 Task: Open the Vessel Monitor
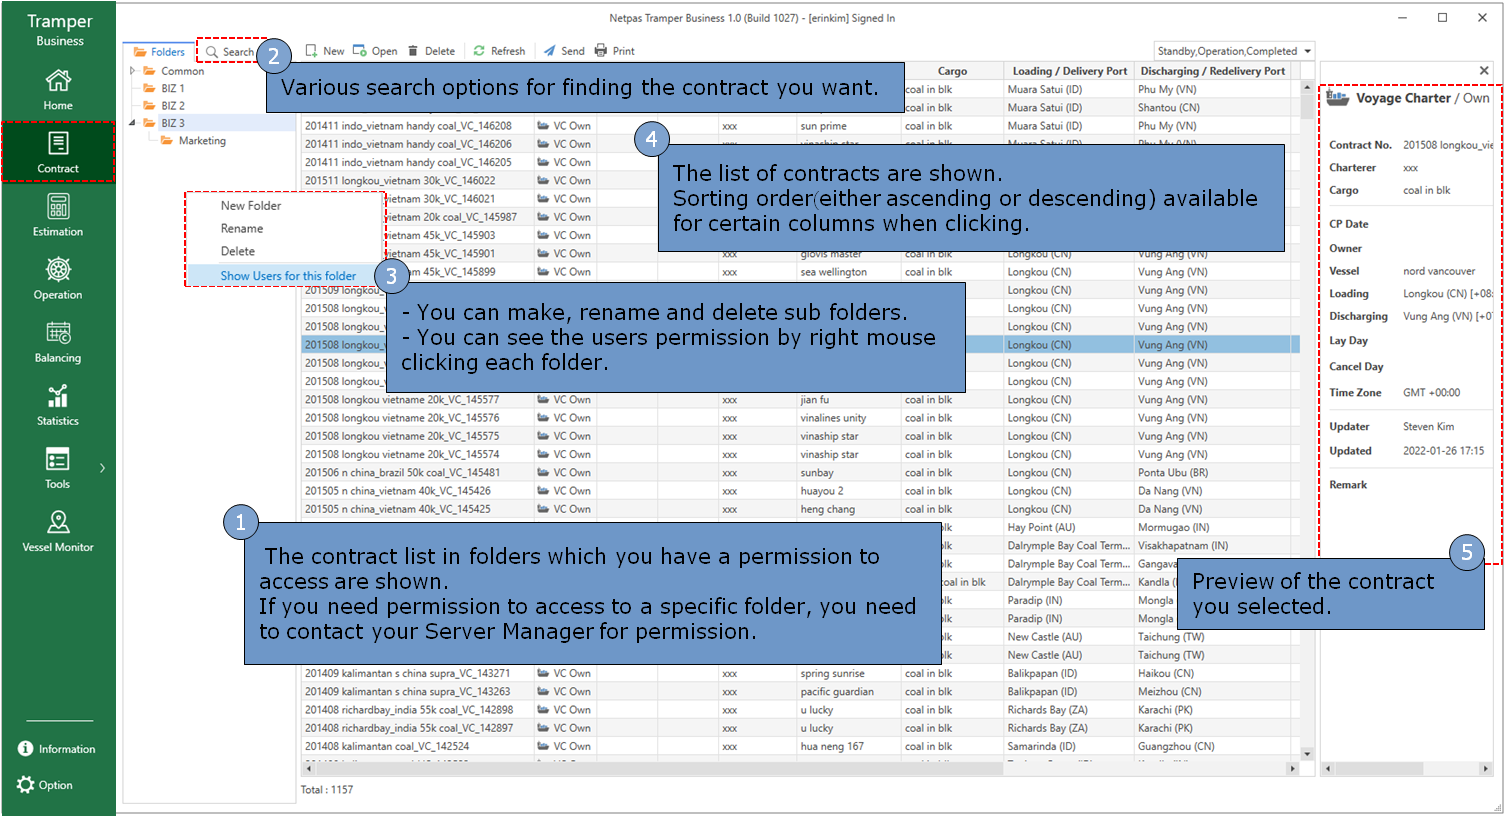point(58,531)
